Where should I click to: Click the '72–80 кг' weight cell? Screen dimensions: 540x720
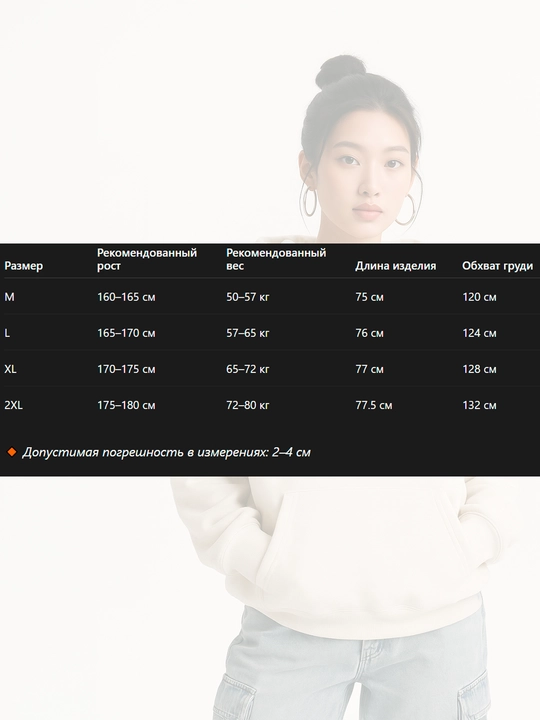(248, 405)
